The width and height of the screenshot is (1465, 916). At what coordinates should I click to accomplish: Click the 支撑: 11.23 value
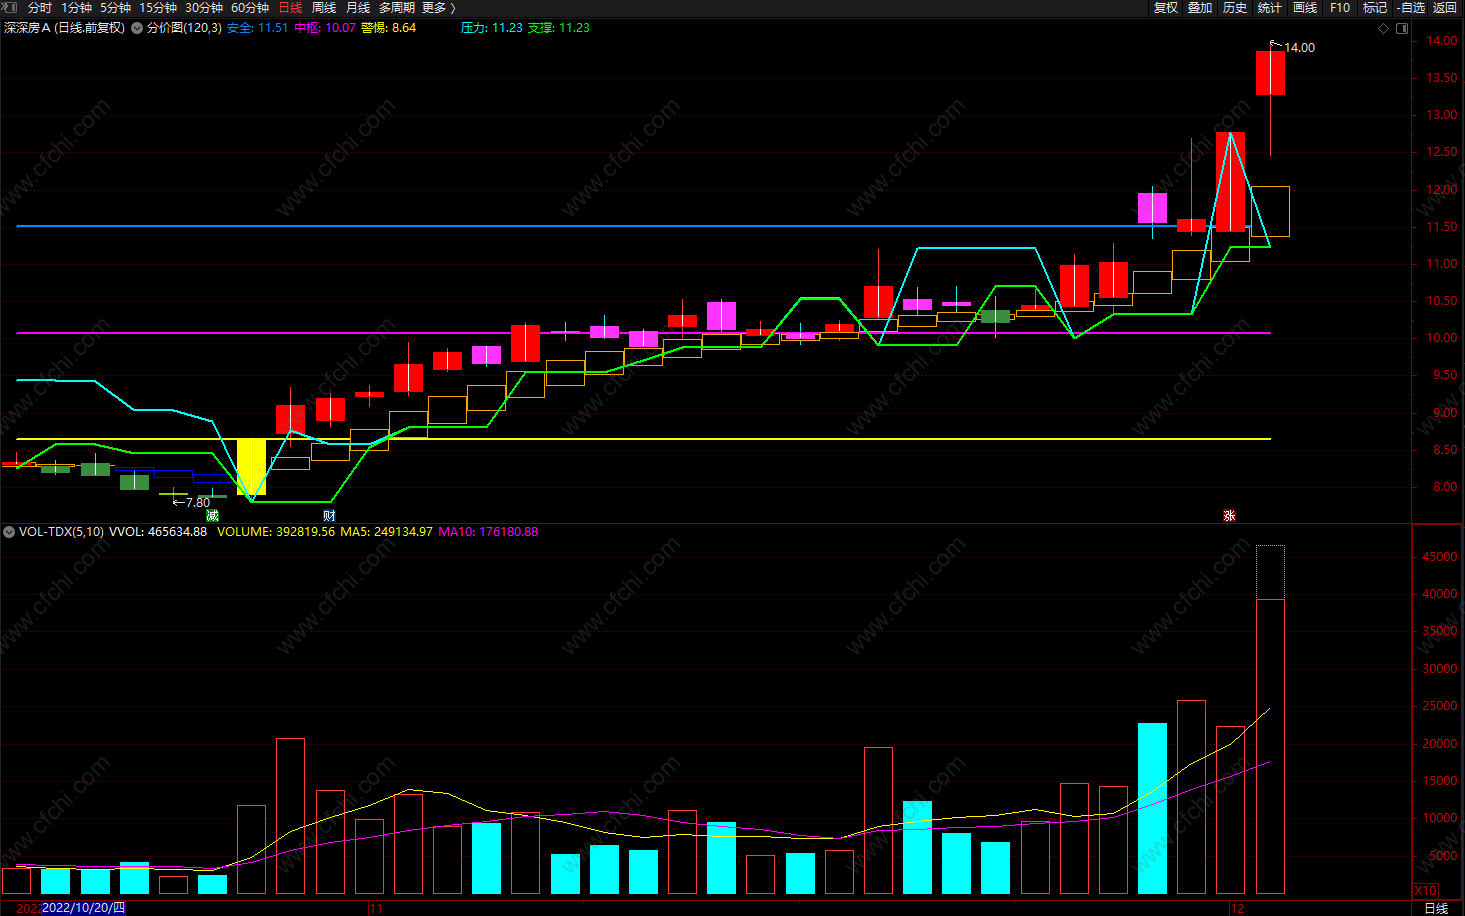tap(559, 28)
